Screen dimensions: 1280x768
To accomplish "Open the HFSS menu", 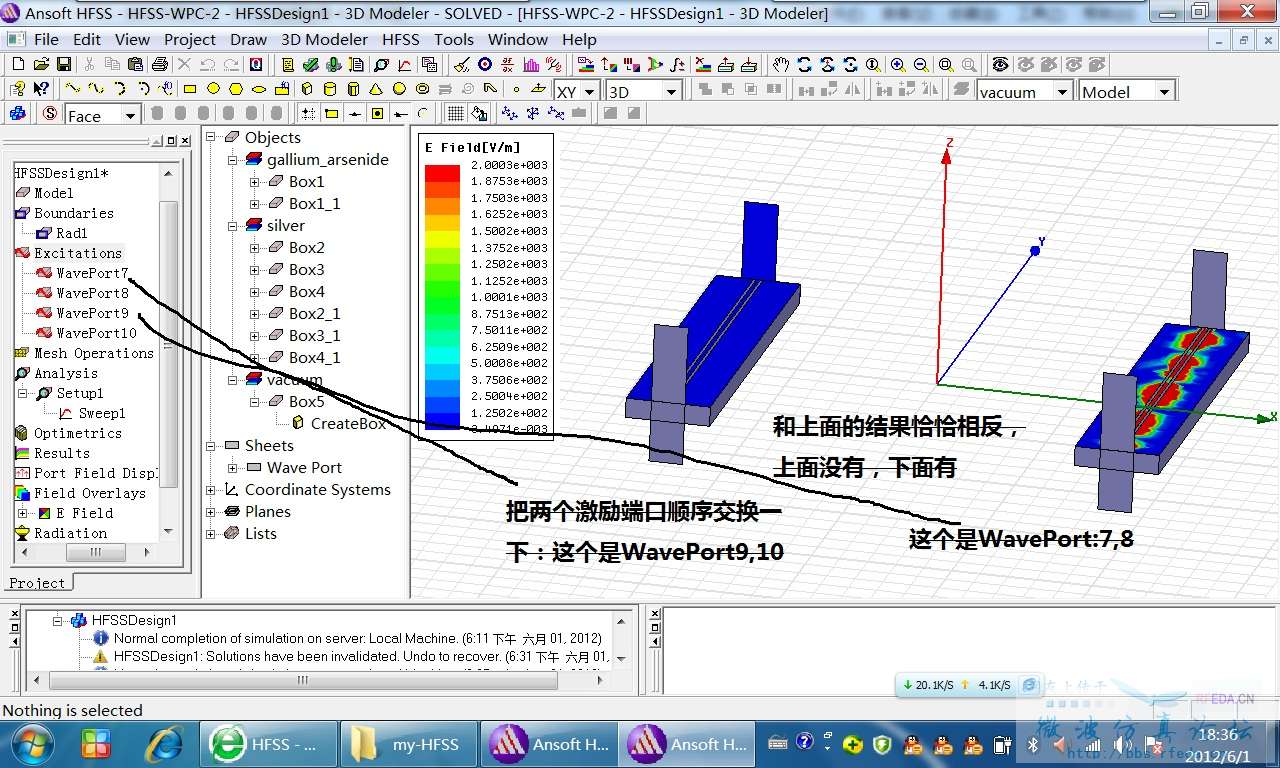I will tap(401, 40).
